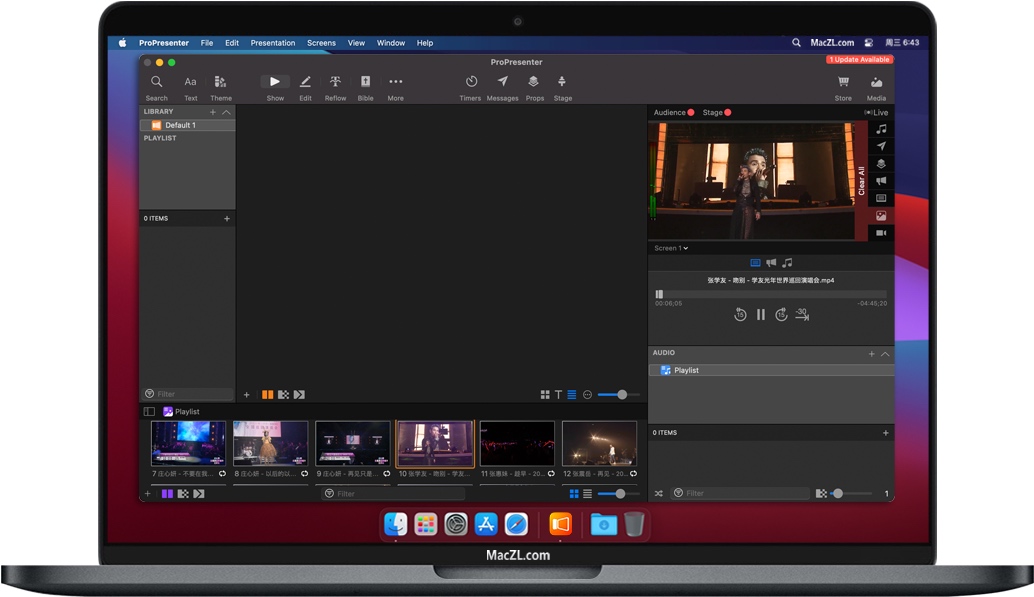
Task: Switch slides to grid view
Action: click(x=545, y=394)
